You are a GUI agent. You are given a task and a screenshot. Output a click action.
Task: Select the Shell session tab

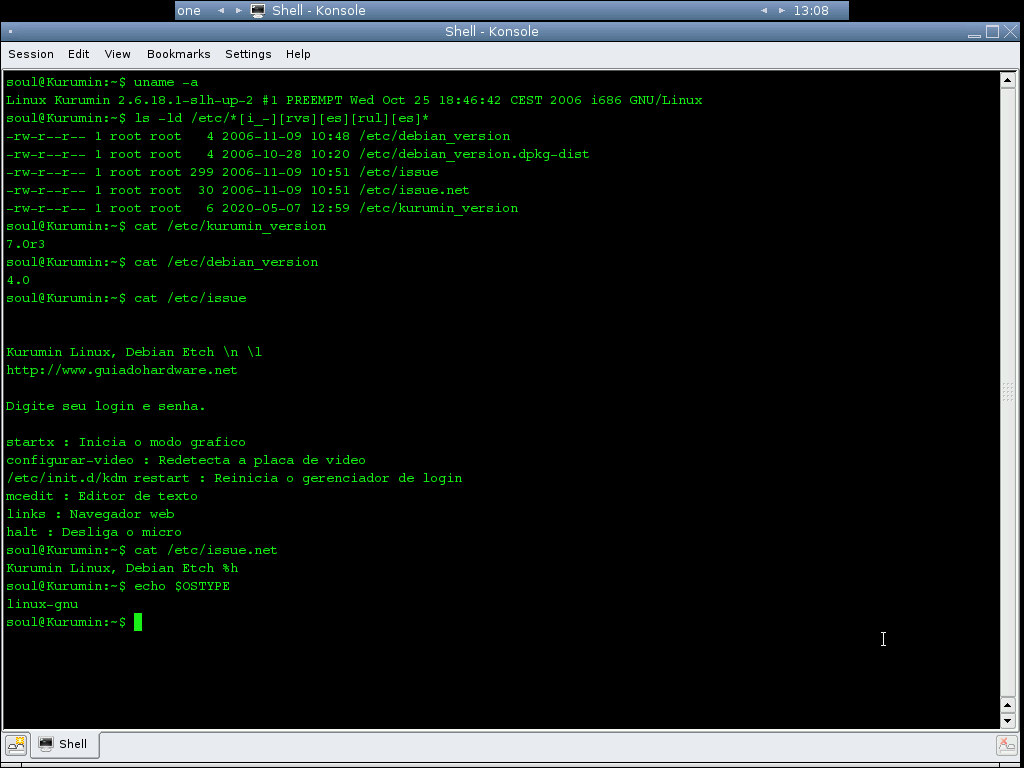pyautogui.click(x=64, y=744)
